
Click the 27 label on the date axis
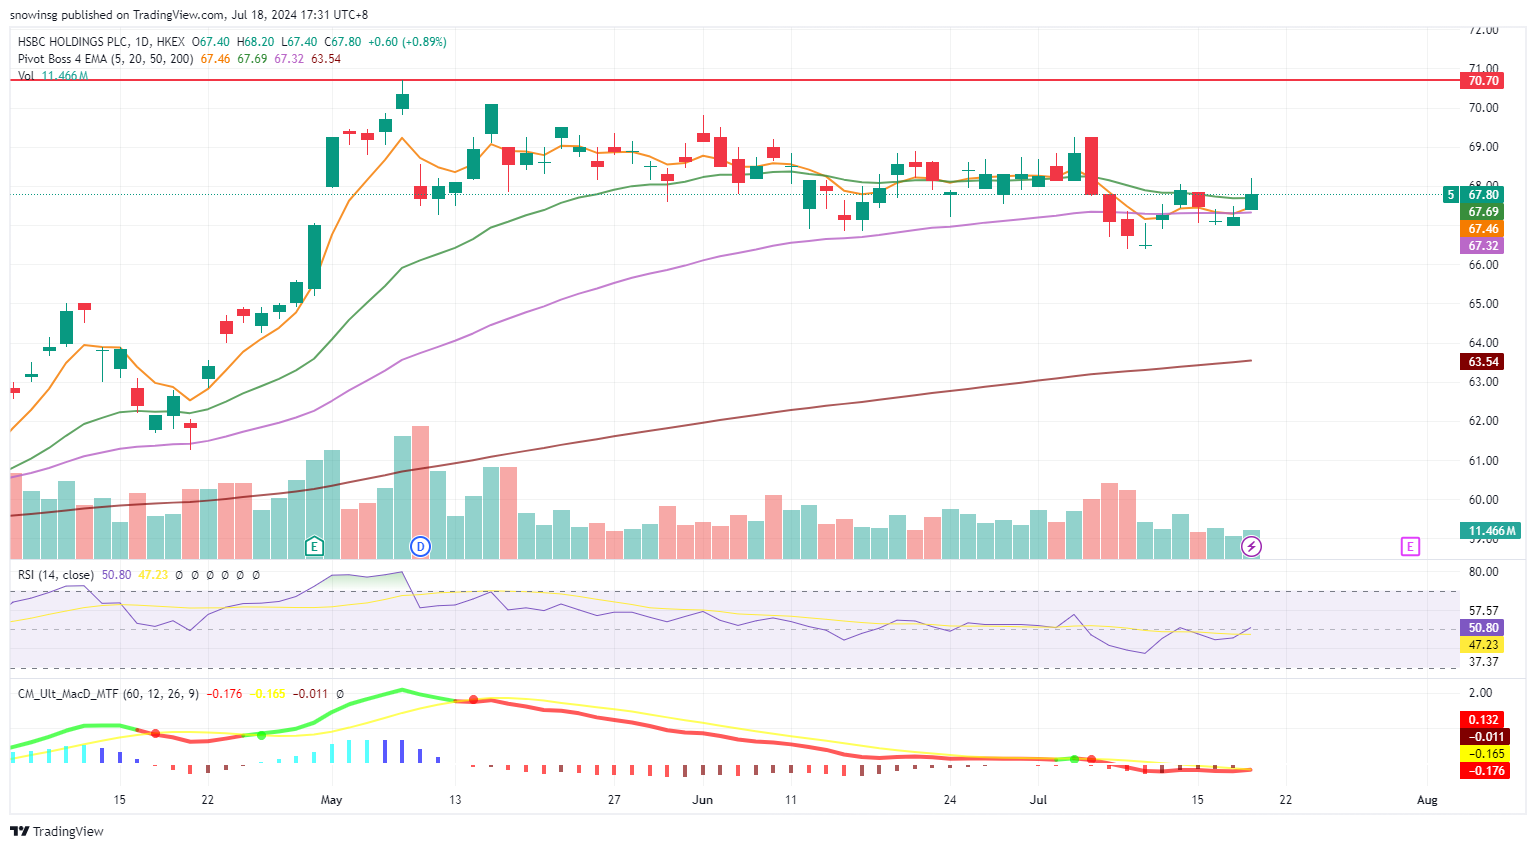coord(614,800)
